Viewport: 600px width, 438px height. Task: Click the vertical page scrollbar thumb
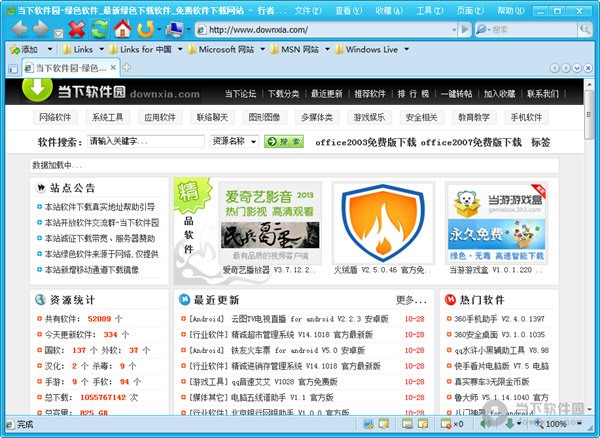point(589,114)
